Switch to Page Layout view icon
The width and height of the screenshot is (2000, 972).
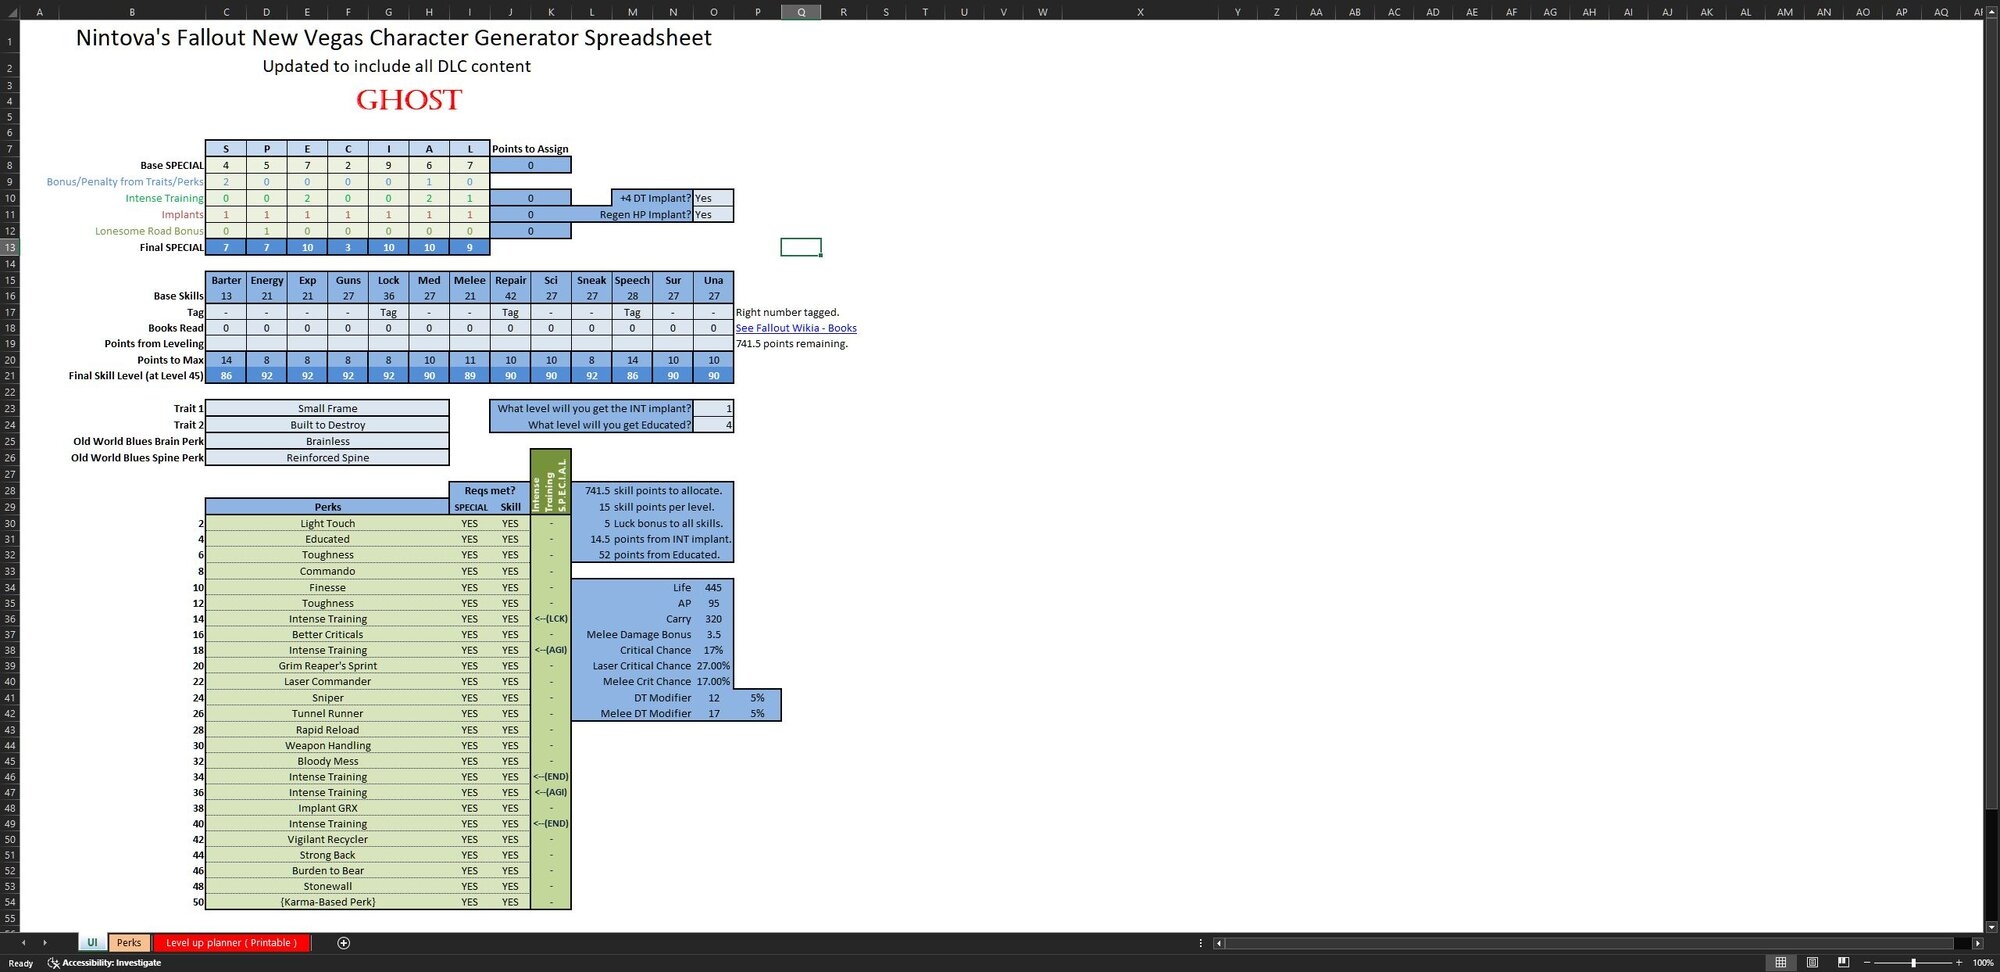click(x=1812, y=962)
